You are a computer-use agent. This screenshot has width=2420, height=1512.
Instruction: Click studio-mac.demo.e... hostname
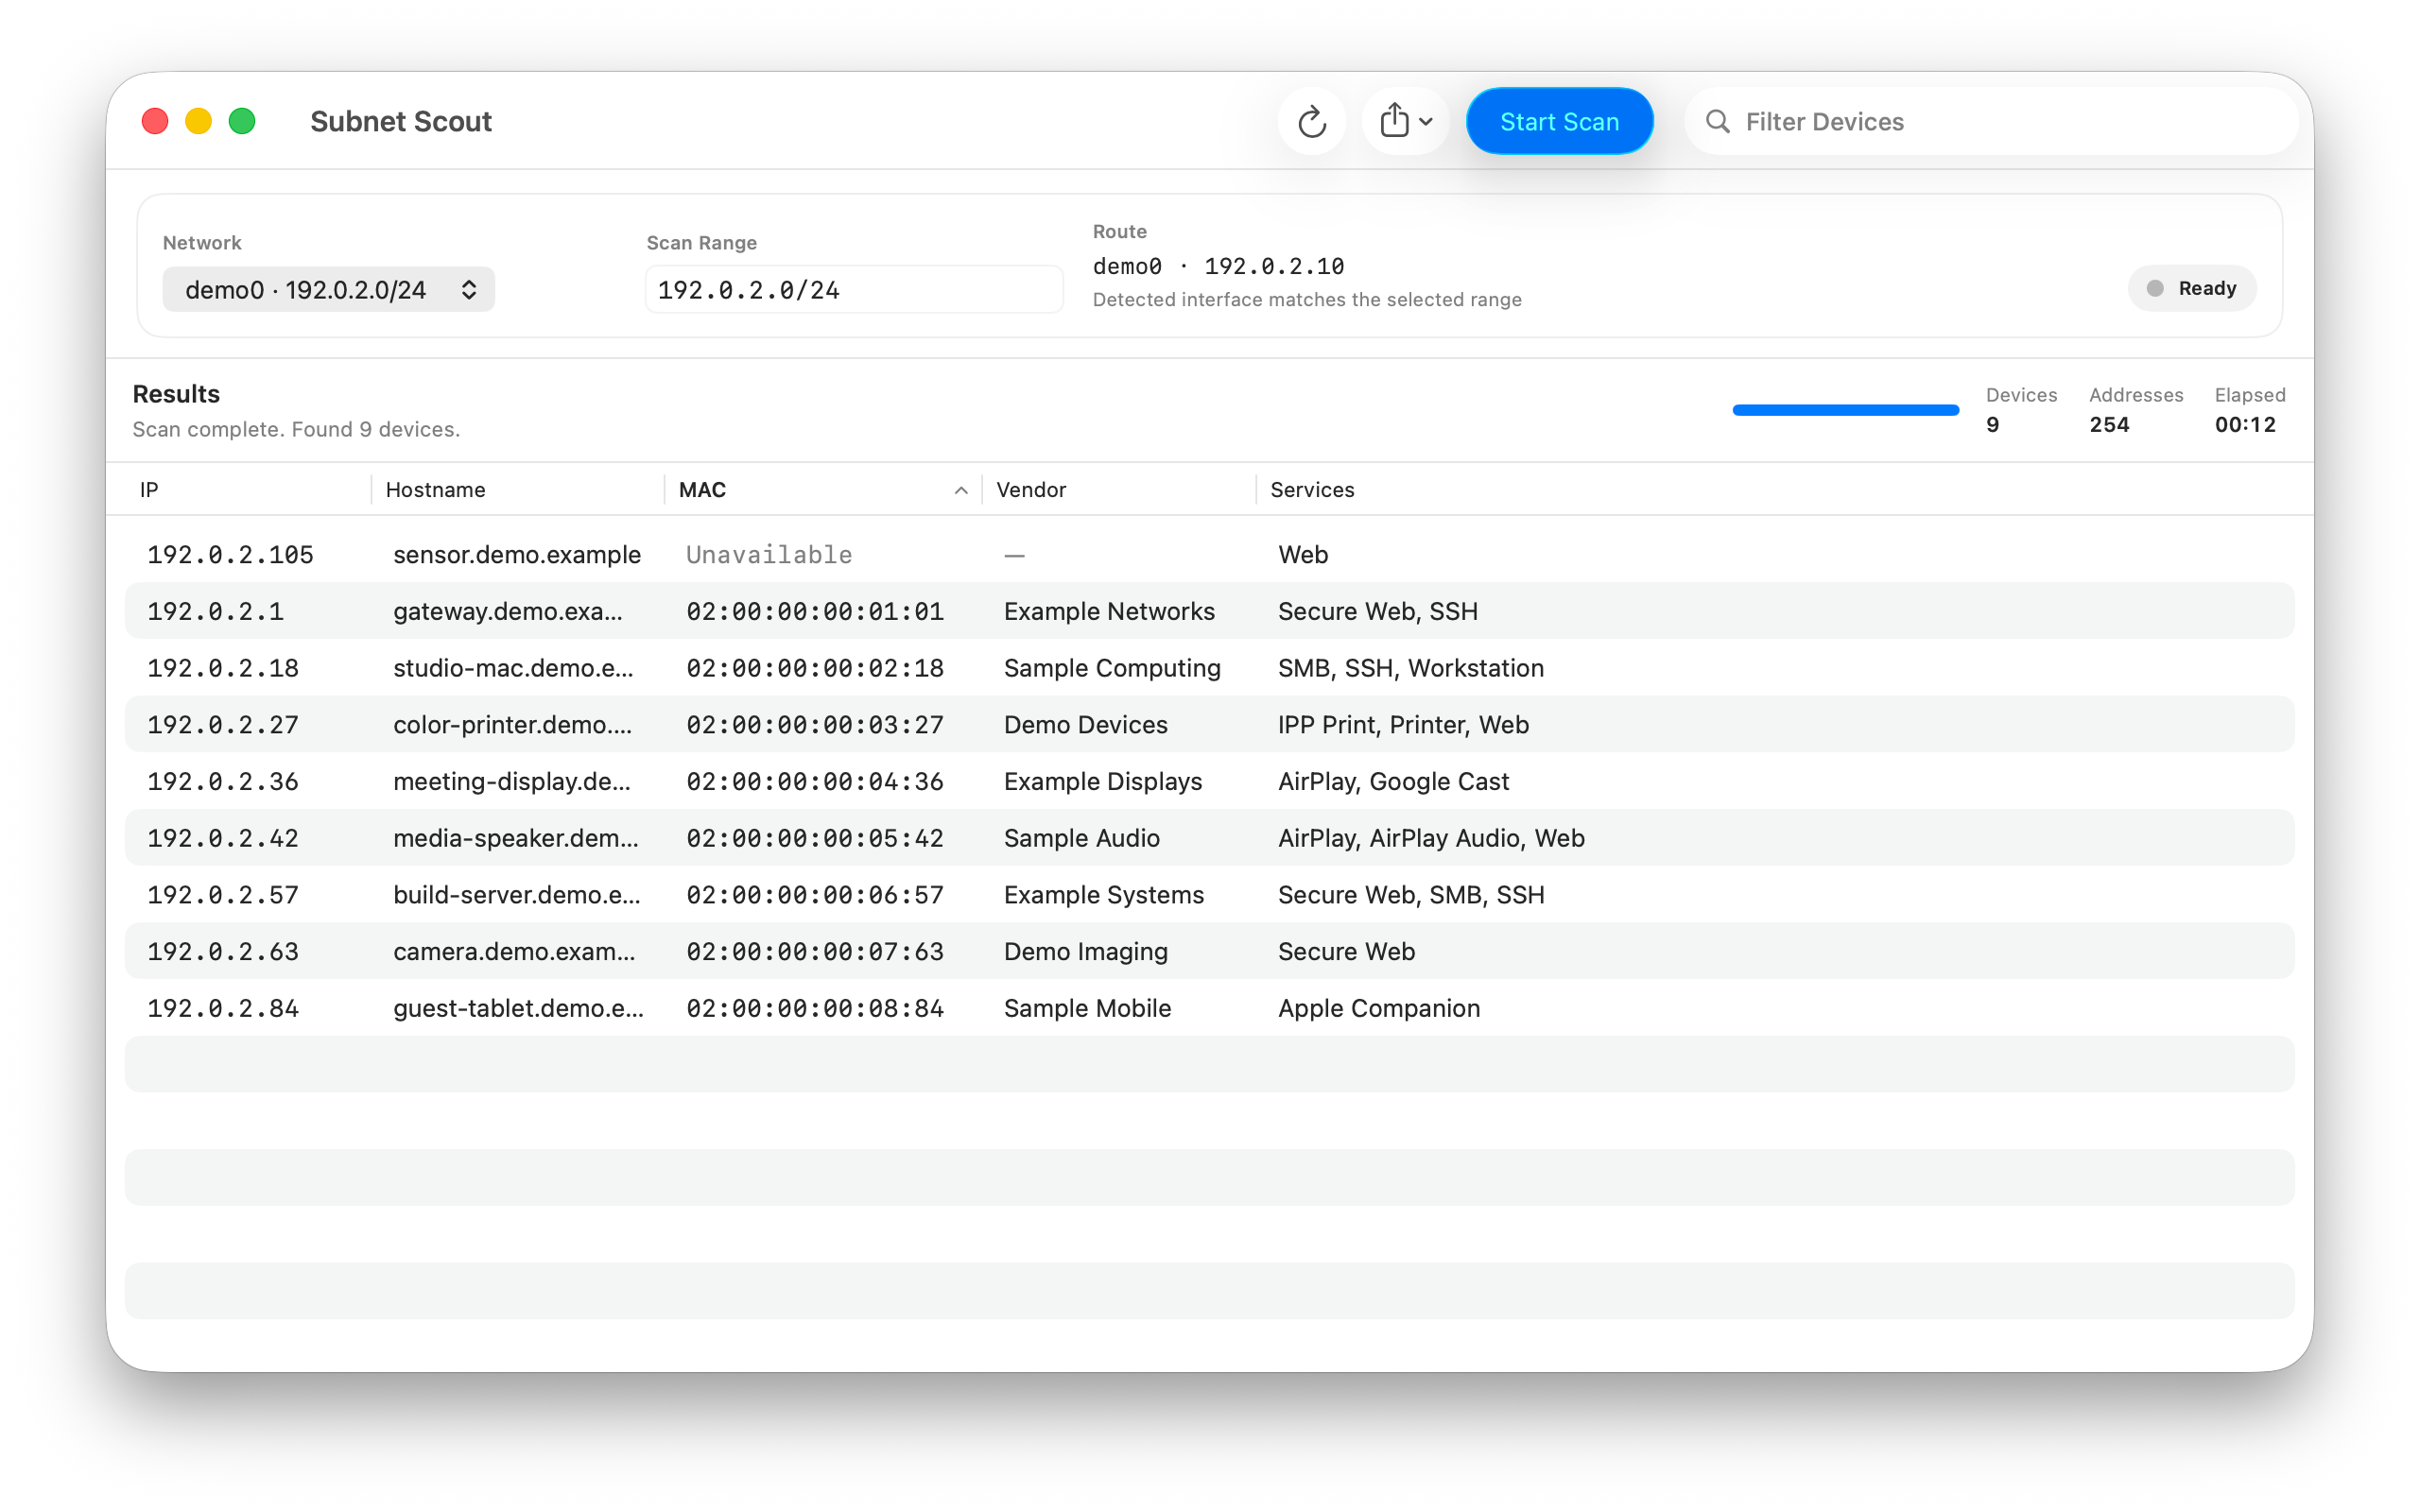513,668
